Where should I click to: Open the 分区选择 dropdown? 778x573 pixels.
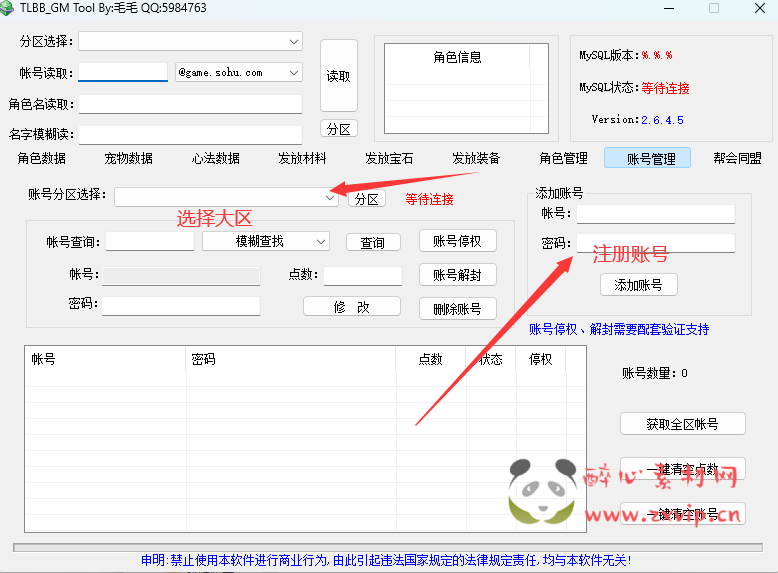click(191, 42)
